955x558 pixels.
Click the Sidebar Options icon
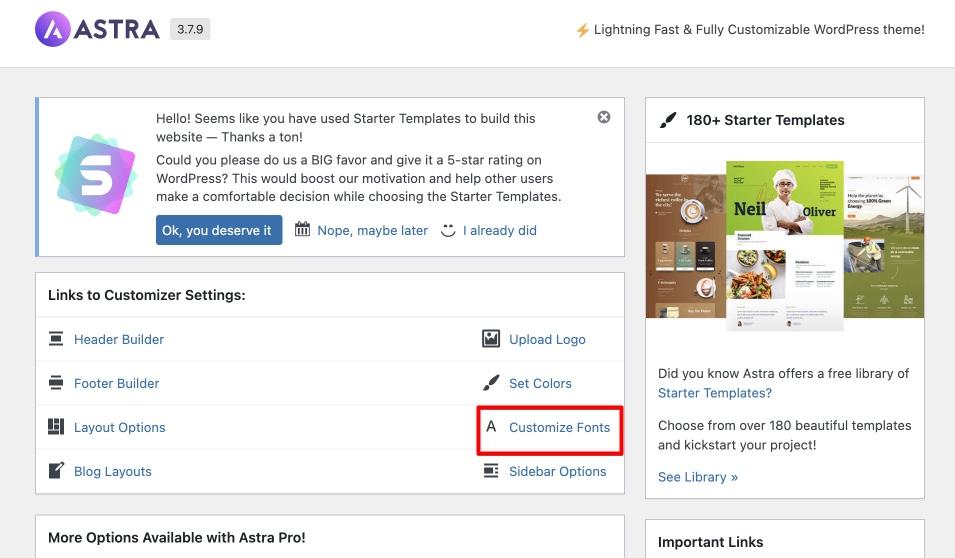click(490, 471)
